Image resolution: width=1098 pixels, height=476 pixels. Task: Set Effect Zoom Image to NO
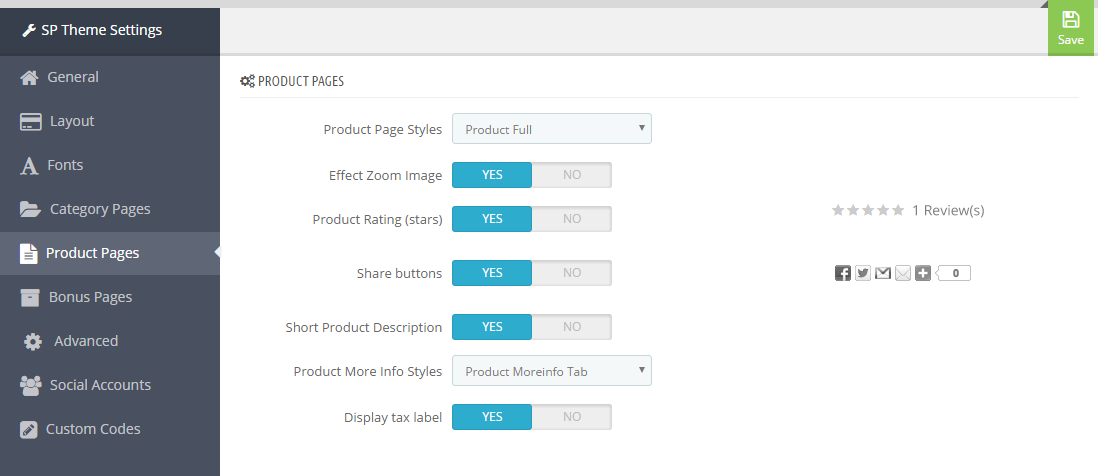[571, 175]
